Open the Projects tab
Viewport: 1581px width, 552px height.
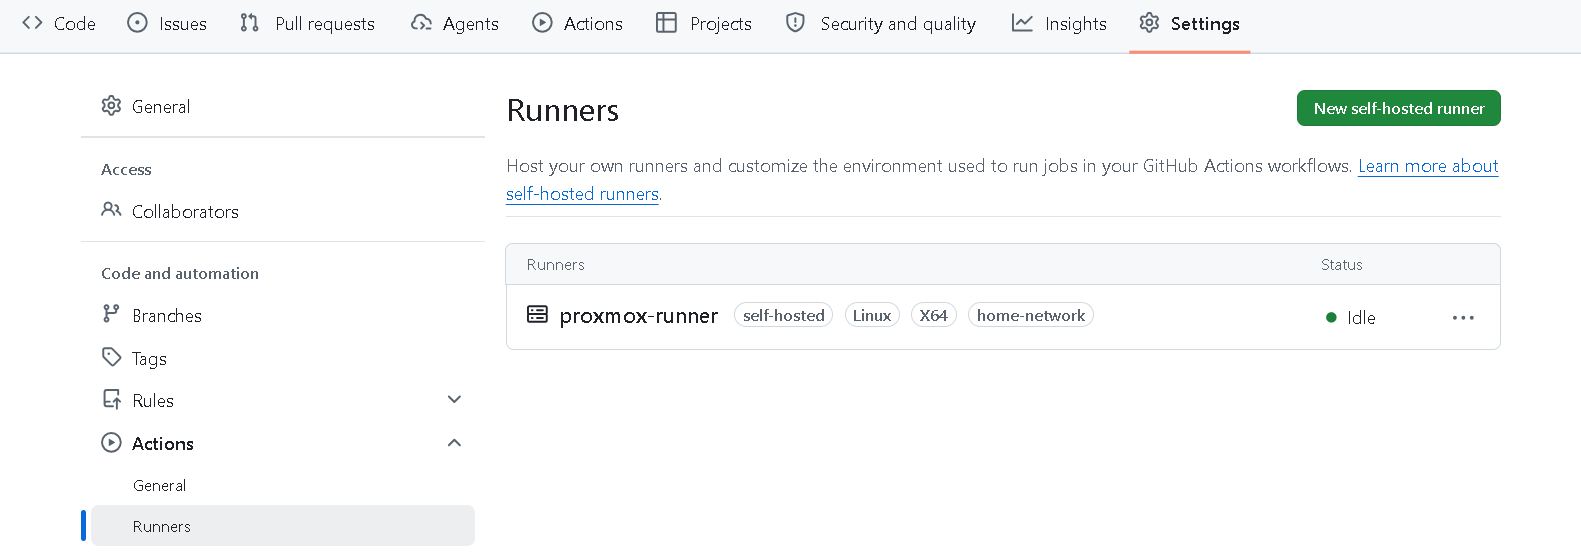click(x=704, y=23)
